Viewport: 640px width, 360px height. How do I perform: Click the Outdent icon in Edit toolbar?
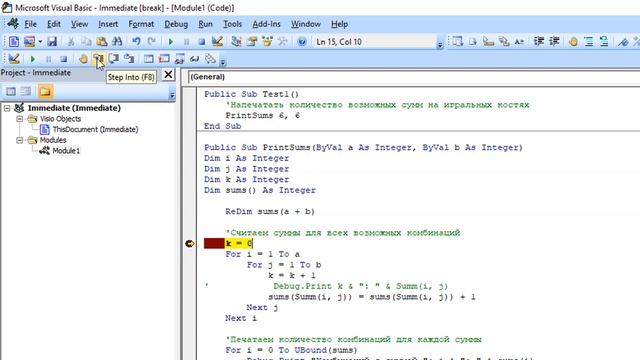[554, 41]
